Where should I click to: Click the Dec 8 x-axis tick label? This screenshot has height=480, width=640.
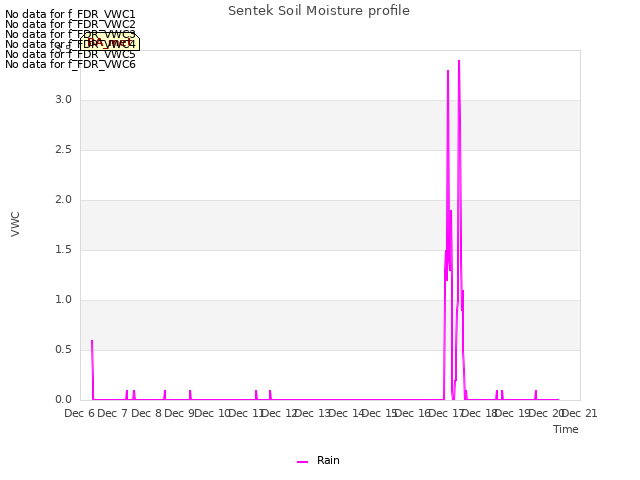point(147,413)
